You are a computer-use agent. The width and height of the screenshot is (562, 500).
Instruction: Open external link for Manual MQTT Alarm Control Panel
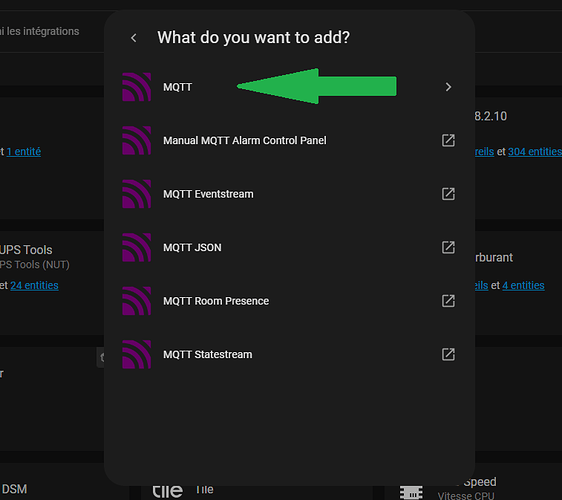point(448,141)
